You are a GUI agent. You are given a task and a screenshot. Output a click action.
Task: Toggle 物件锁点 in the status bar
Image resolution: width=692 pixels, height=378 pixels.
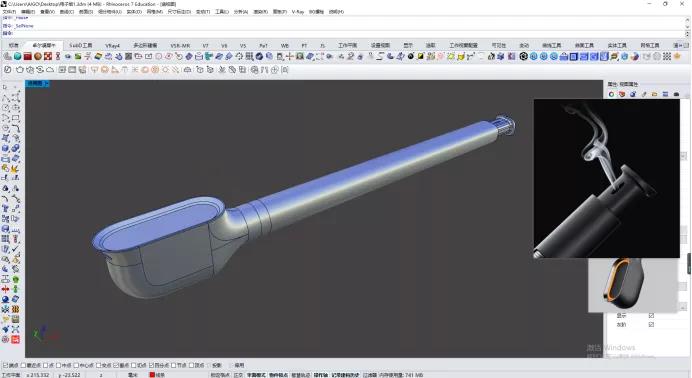pyautogui.click(x=278, y=375)
